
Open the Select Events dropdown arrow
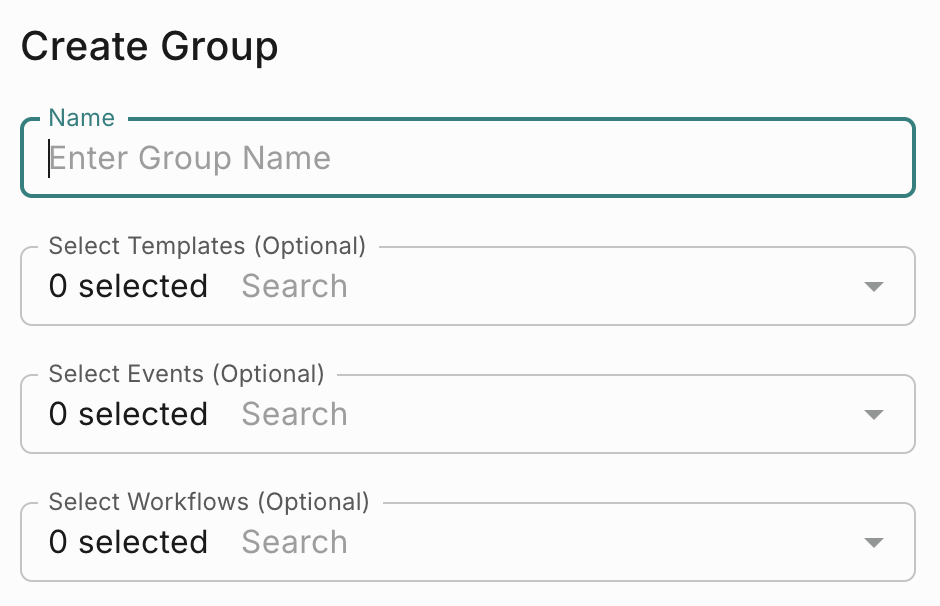pyautogui.click(x=873, y=414)
